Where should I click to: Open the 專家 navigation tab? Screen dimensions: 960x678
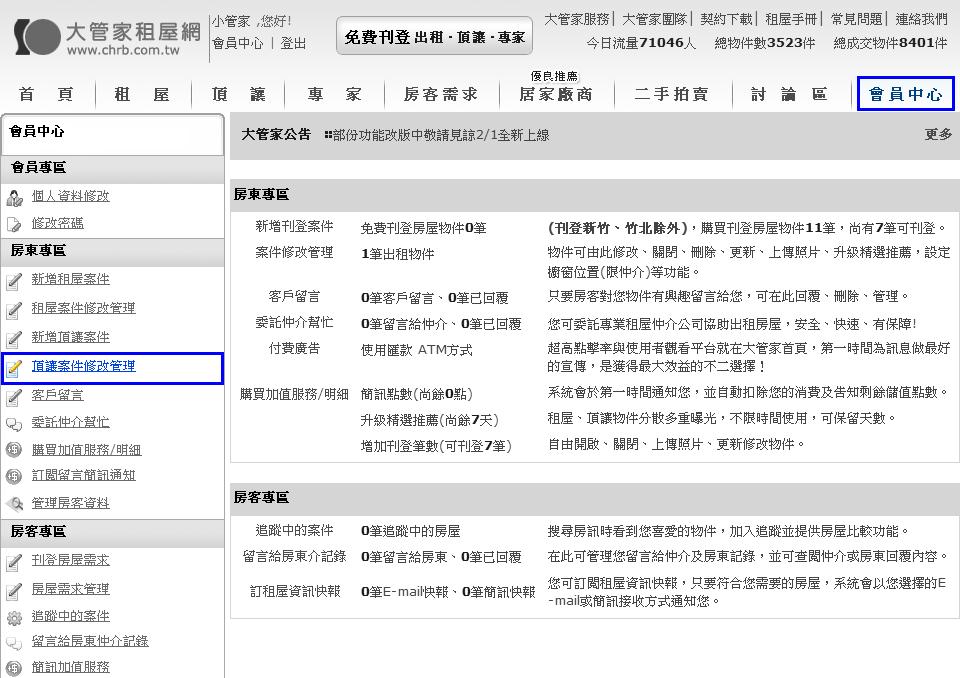click(334, 94)
